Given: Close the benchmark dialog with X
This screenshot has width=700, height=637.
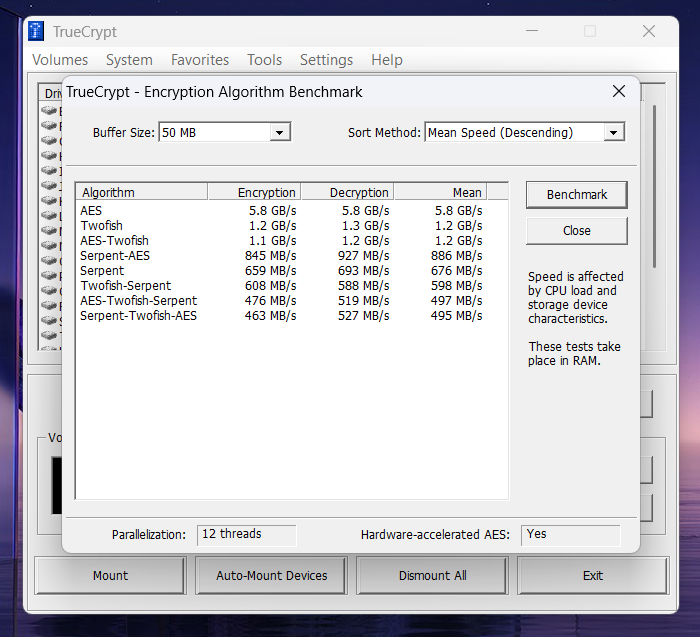Looking at the screenshot, I should pos(619,92).
